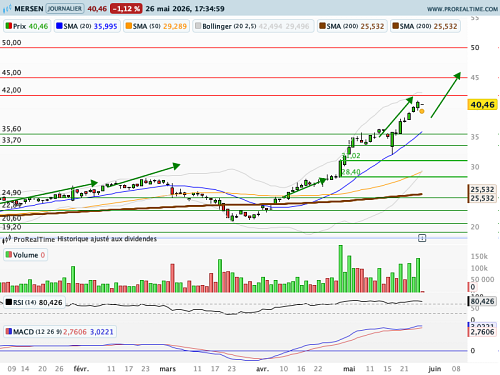Viewport: 500px width, 375px height.
Task: Click the orange SMA (50) color swatch
Action: 129,26
